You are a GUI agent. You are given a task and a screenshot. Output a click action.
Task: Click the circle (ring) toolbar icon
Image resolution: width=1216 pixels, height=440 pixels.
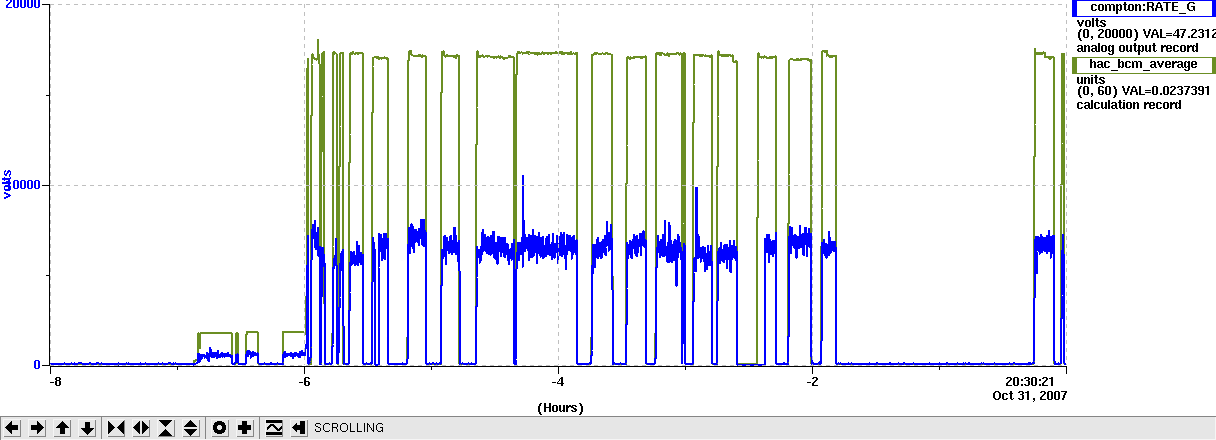click(219, 428)
